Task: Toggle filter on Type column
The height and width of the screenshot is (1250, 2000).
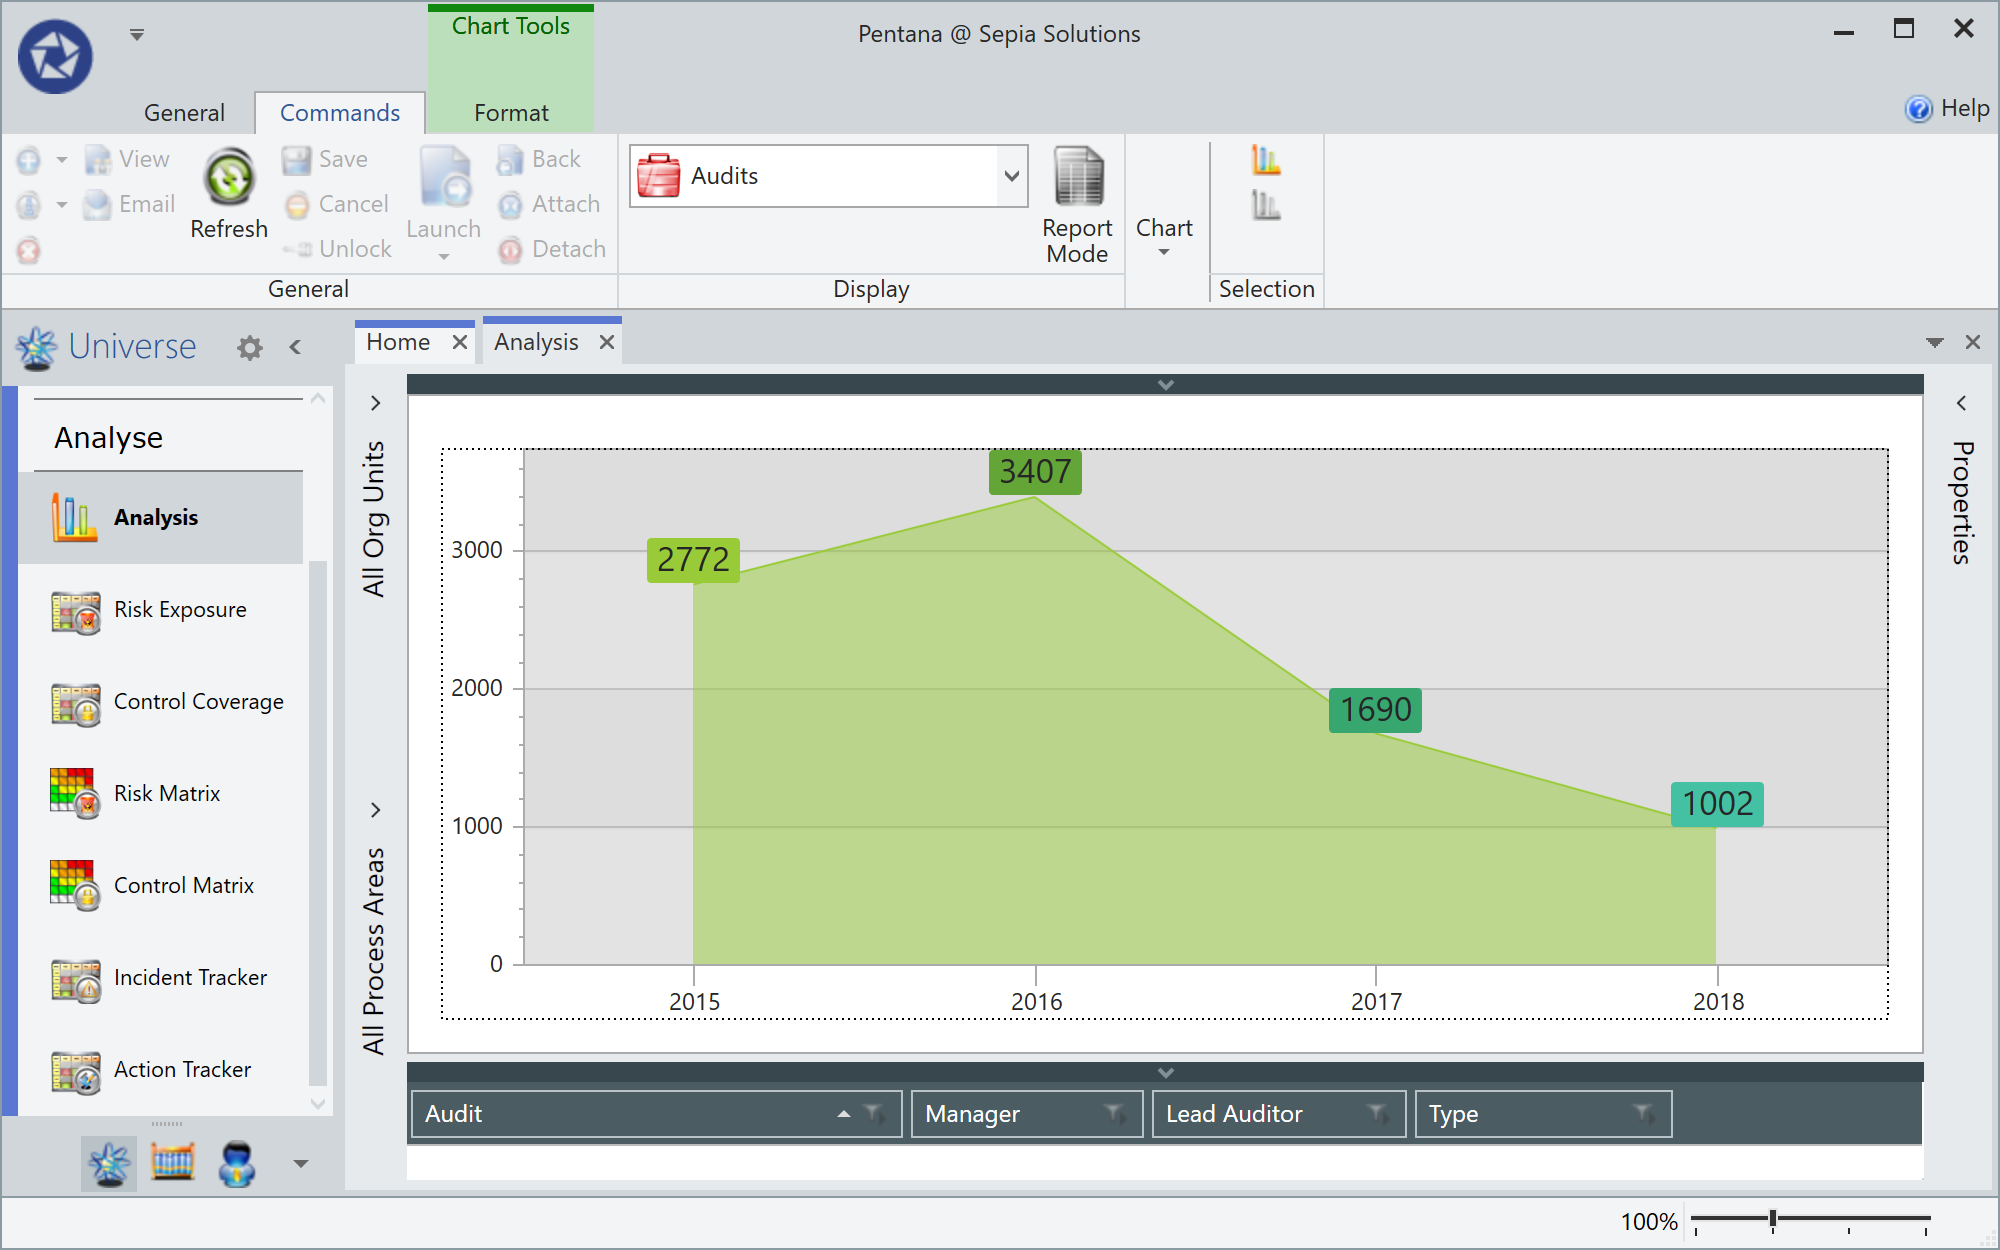Action: [x=1643, y=1113]
